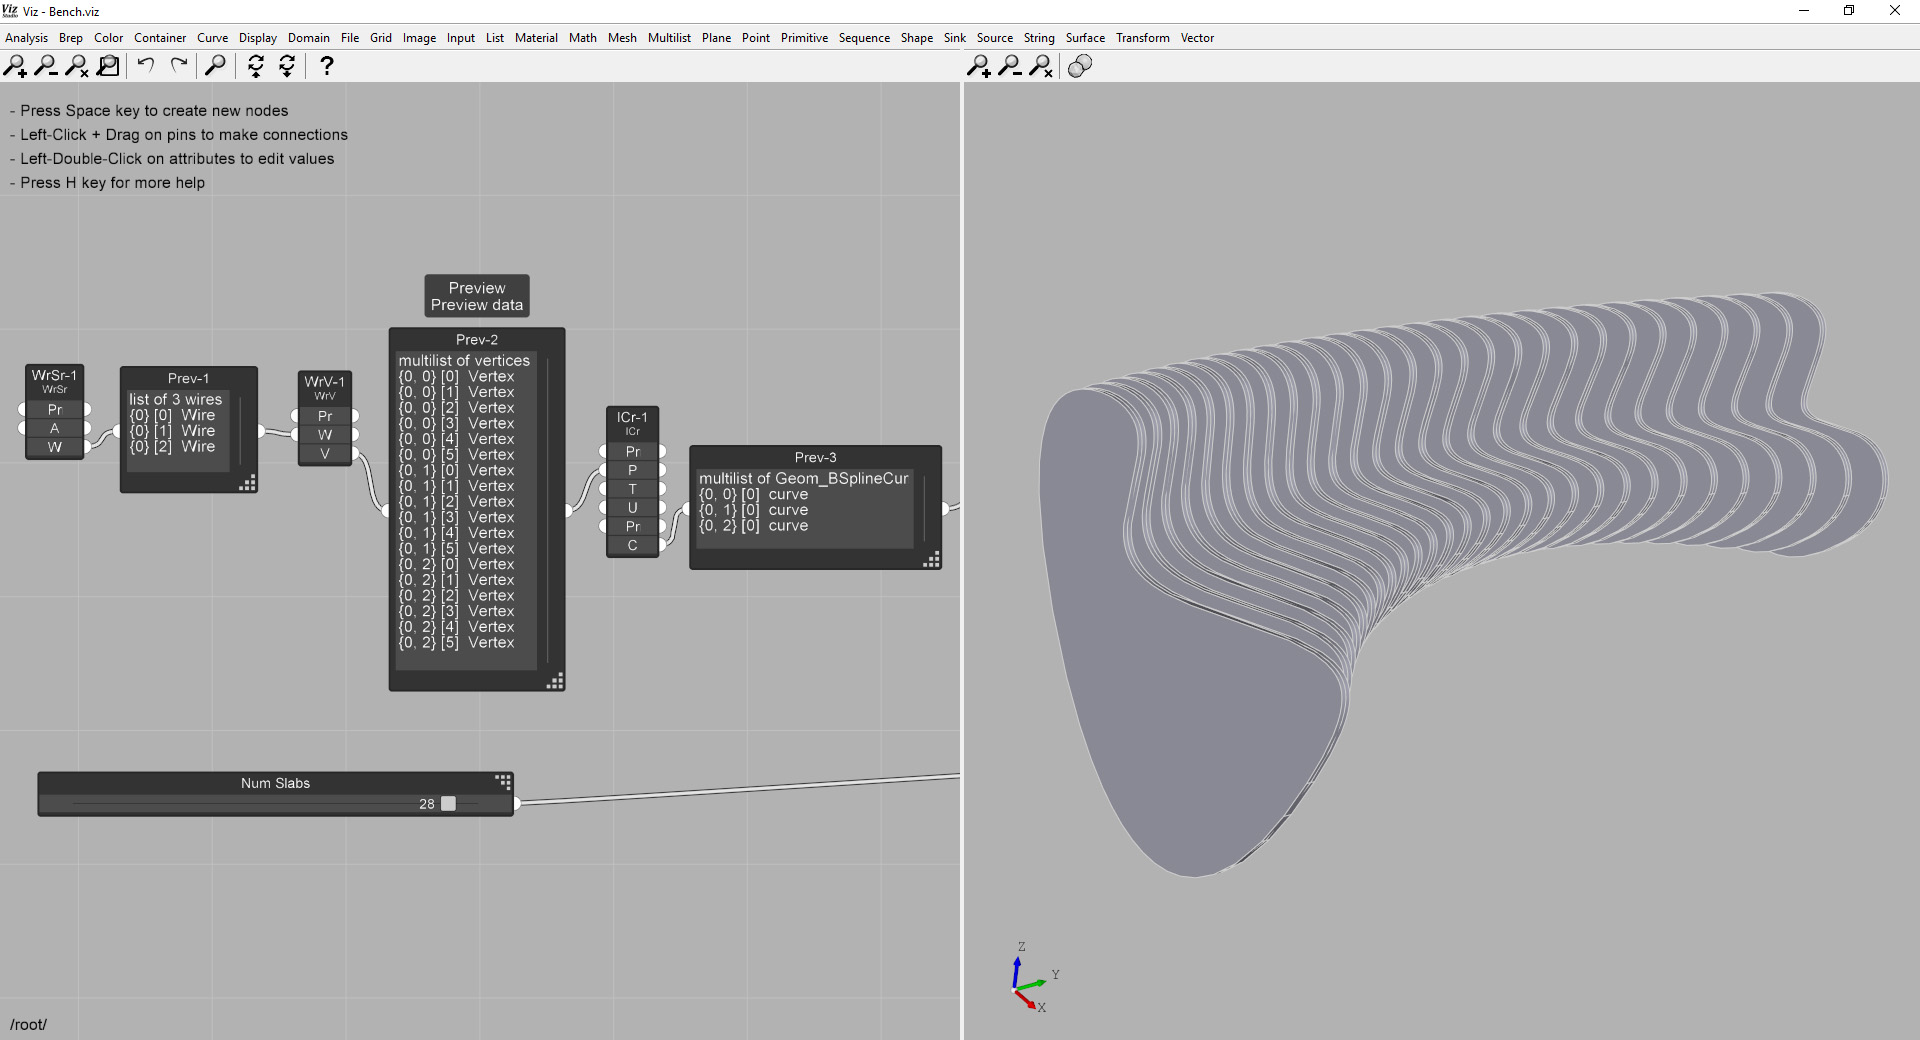Screen dimensions: 1920x1040
Task: Open the Sequence menu
Action: (x=864, y=38)
